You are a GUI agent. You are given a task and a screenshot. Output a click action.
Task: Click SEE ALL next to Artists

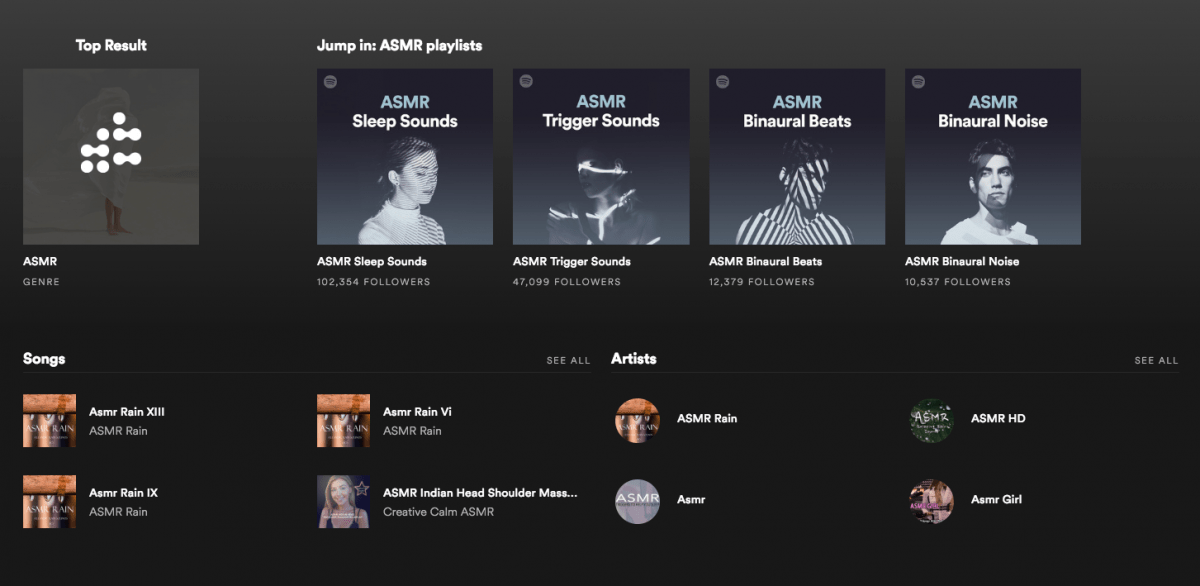(x=1155, y=360)
